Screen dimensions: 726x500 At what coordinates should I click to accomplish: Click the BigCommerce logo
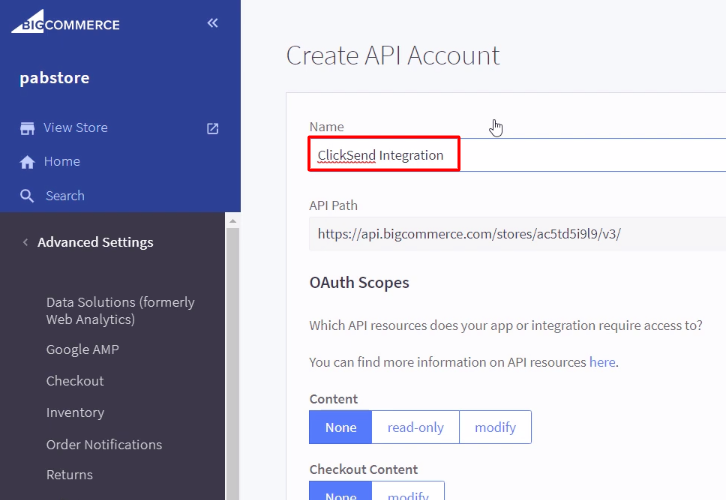click(x=65, y=22)
